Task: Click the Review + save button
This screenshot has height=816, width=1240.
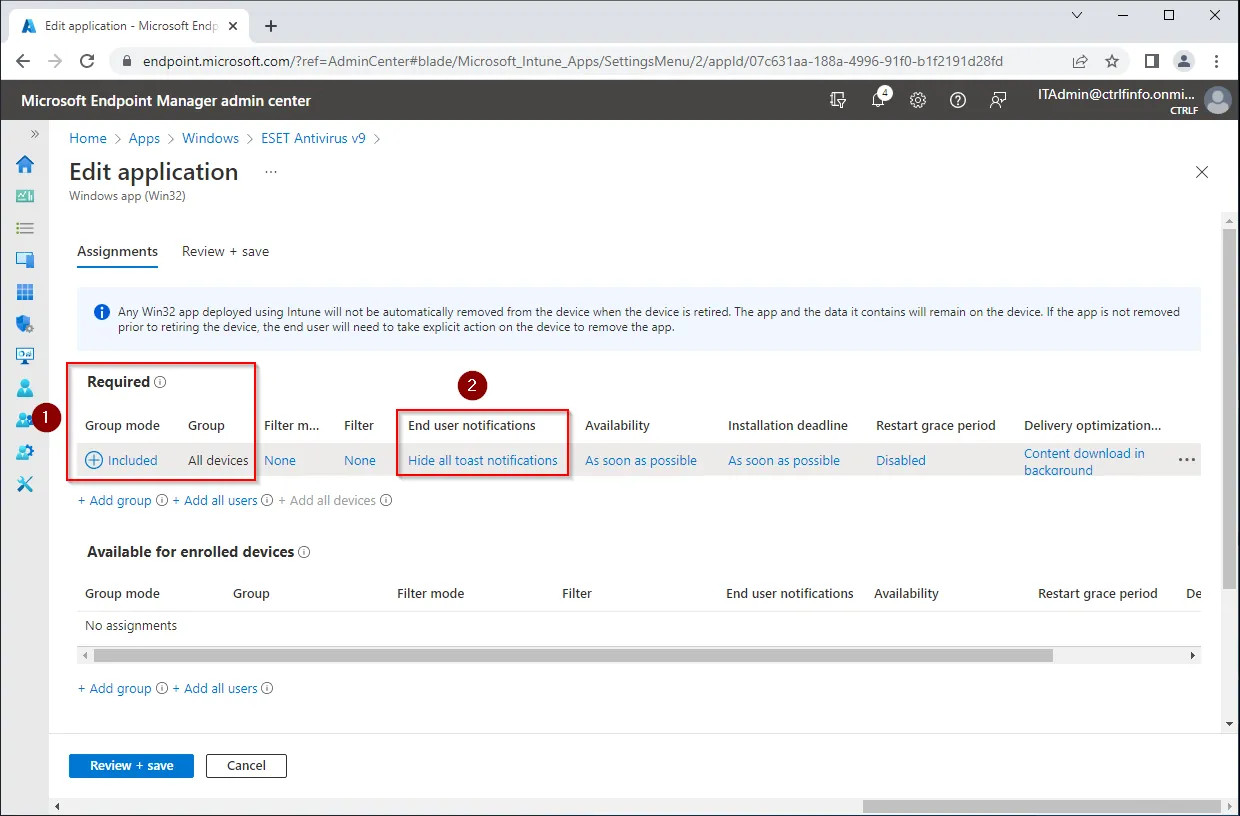Action: pos(131,766)
